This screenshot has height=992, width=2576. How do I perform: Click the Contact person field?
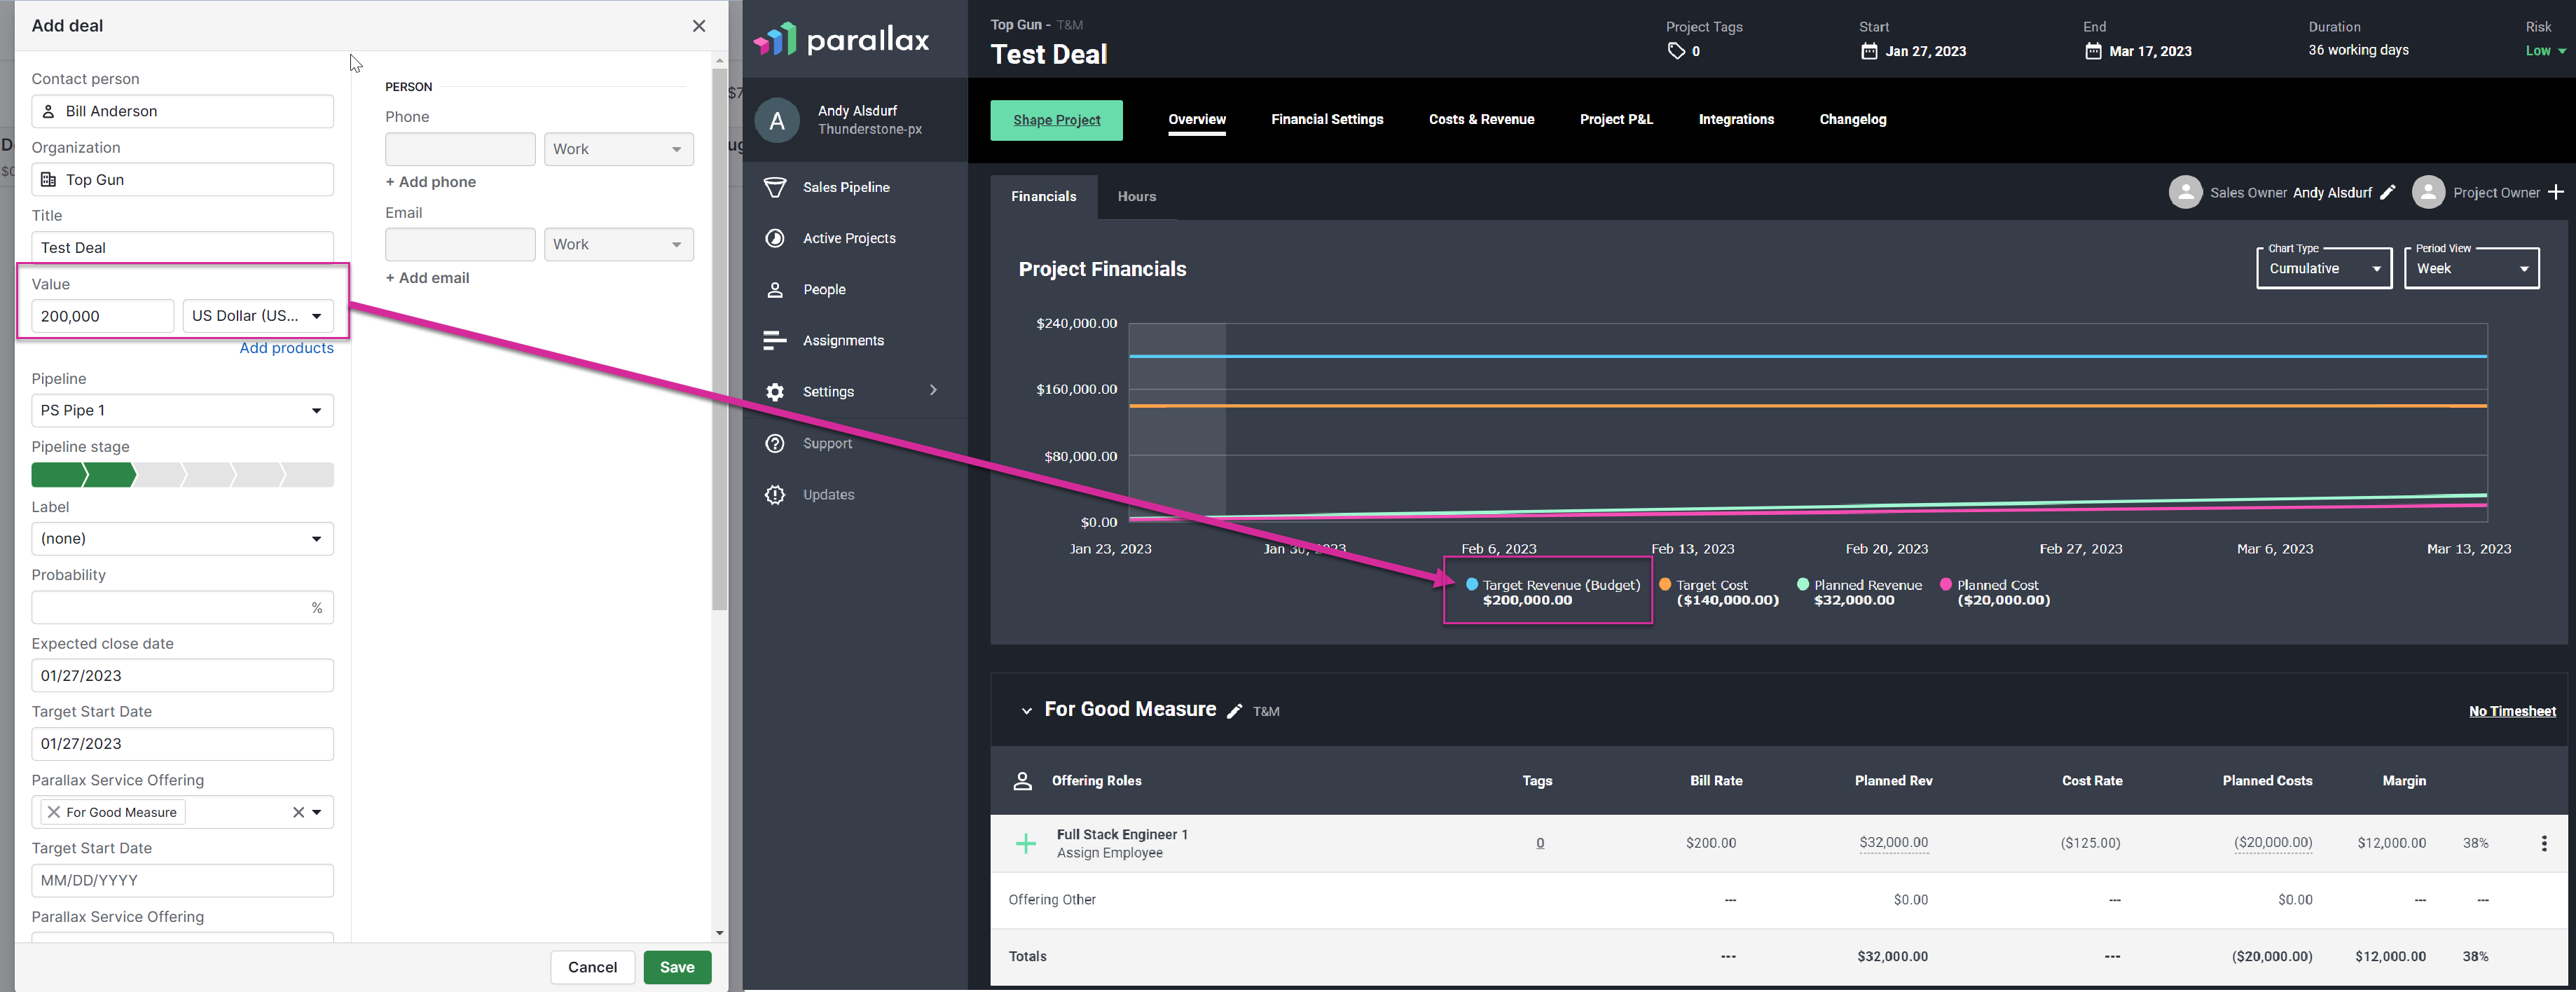tap(182, 111)
